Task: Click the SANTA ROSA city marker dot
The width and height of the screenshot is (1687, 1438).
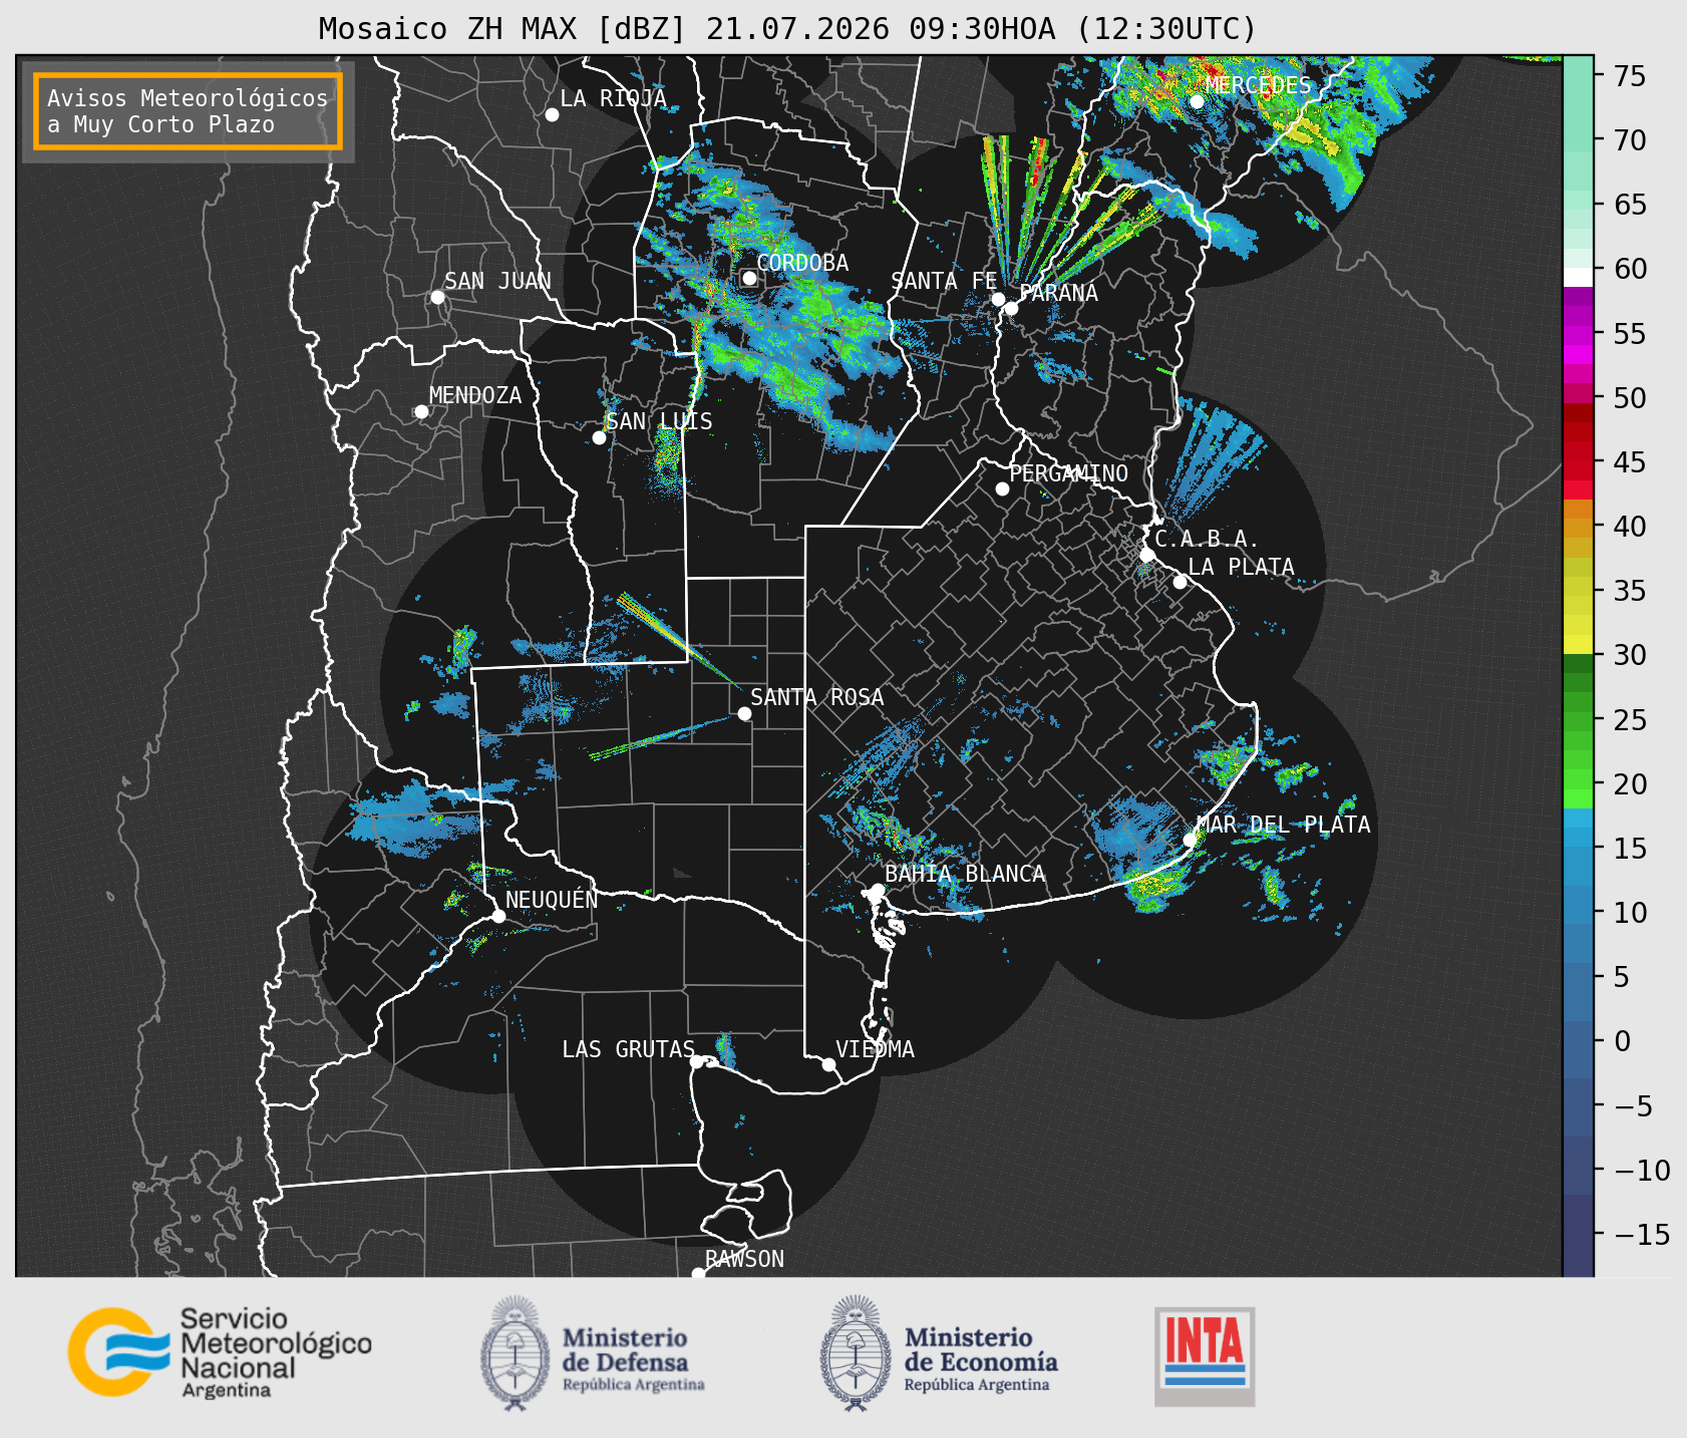Action: tap(744, 713)
